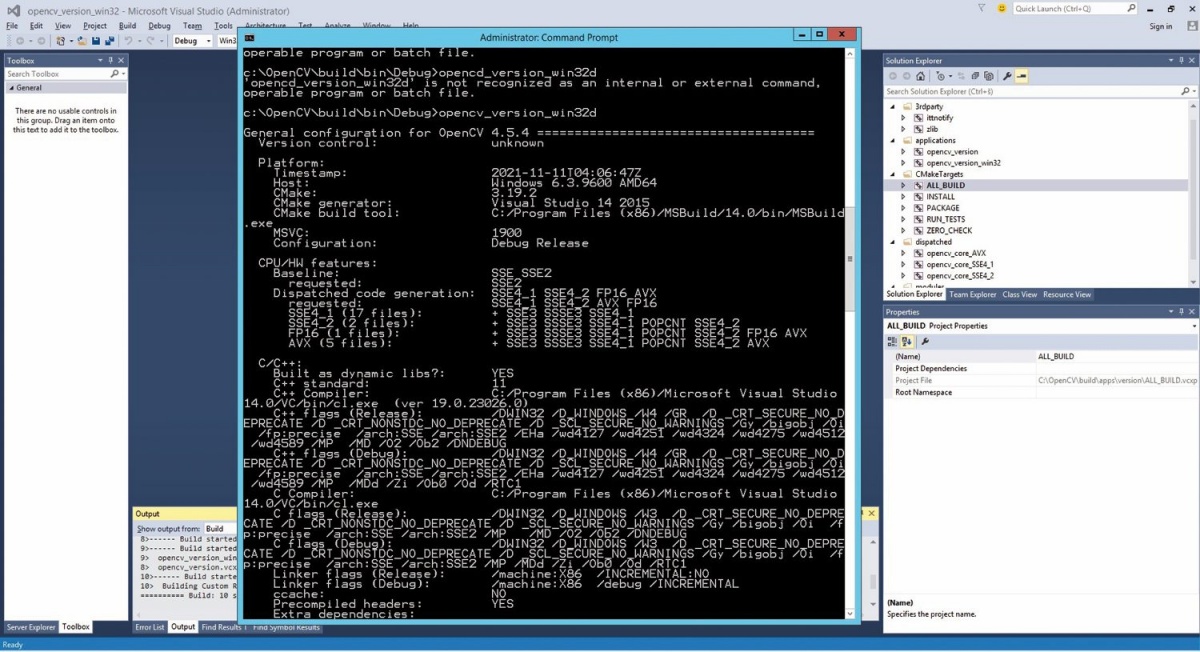This screenshot has height=652, width=1200.
Task: Click the Navigate Forward toolbar arrow
Action: (41, 41)
